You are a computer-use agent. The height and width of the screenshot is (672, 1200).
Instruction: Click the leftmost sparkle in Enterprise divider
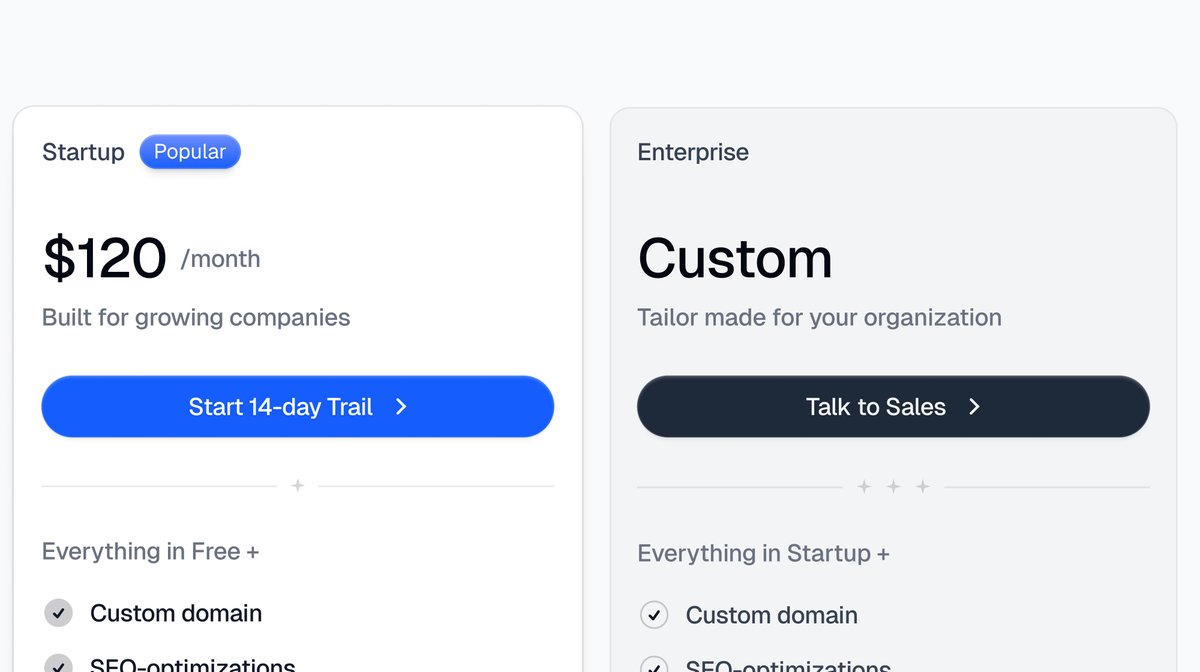point(864,487)
